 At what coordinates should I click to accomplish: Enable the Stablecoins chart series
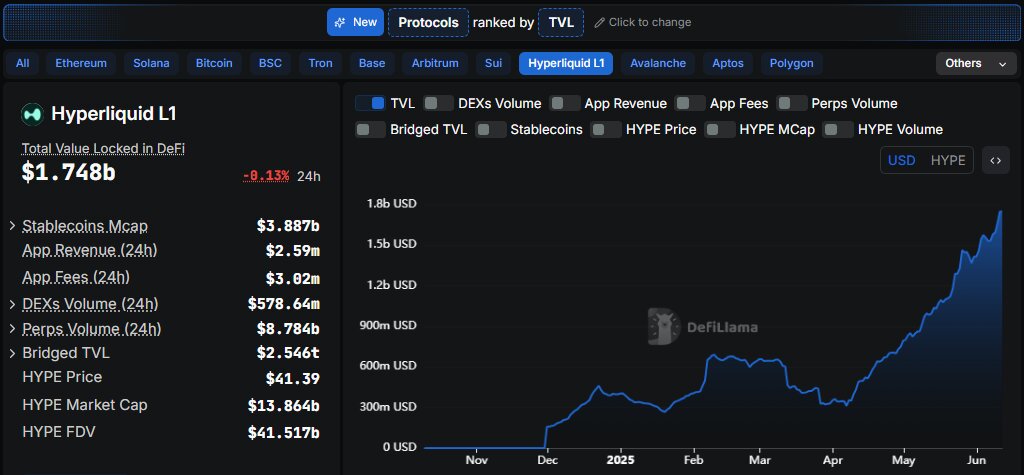[x=490, y=129]
